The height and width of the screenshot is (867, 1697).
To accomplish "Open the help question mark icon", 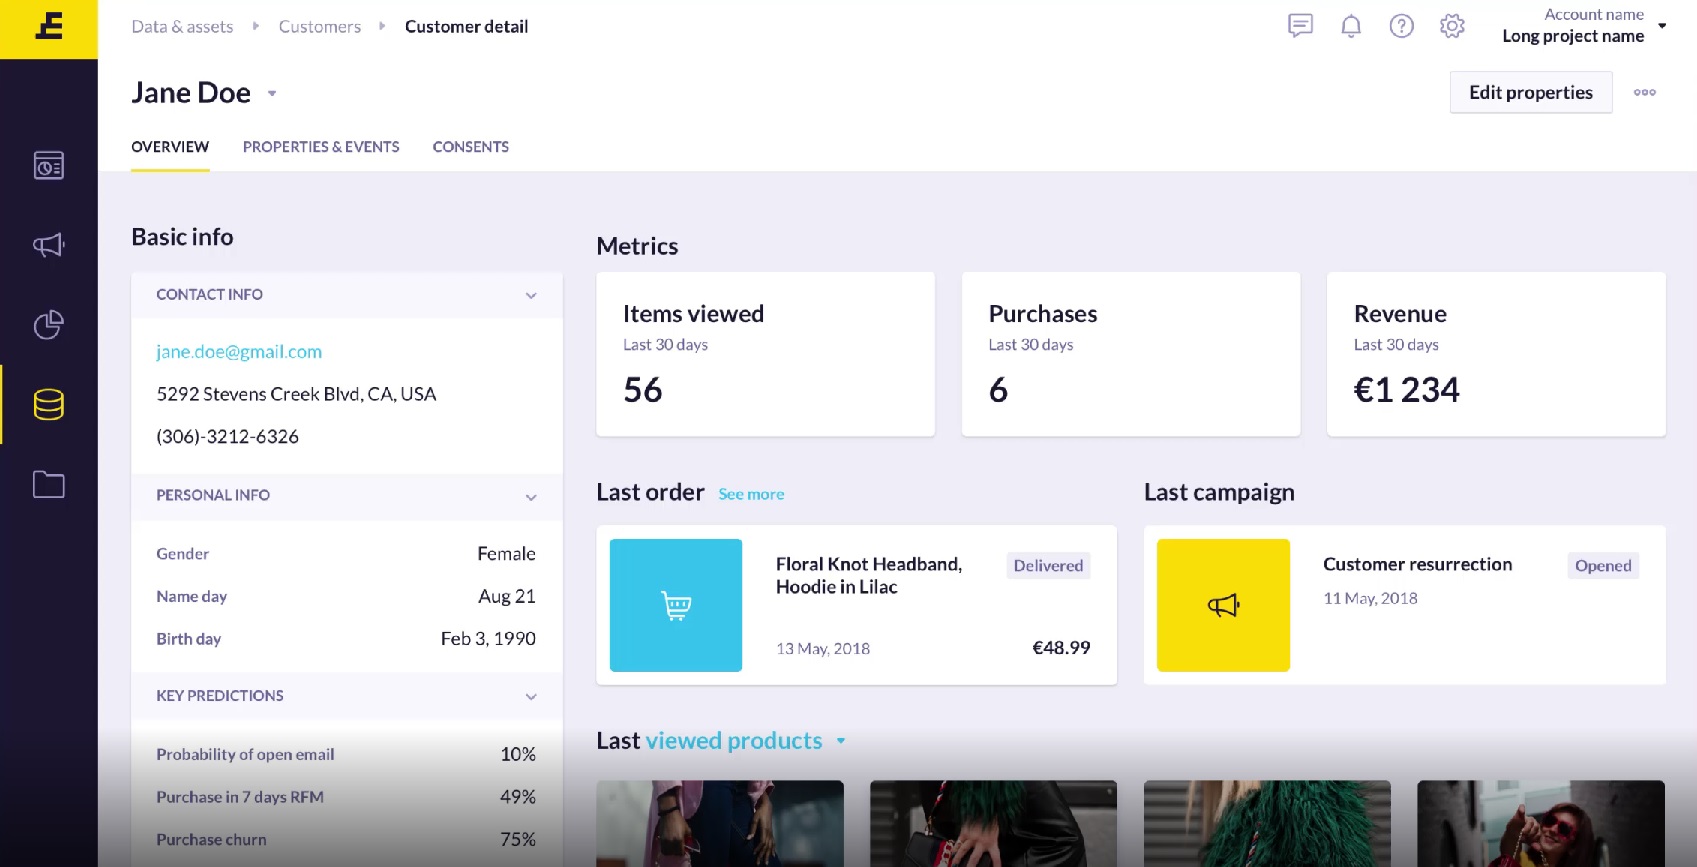I will point(1401,26).
